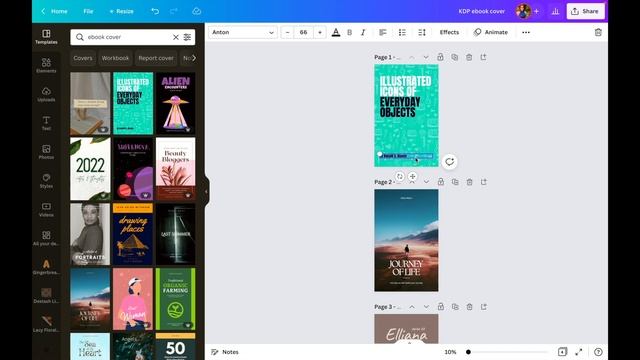Choose the Beauty Bloggers template
640x360 pixels.
[176, 169]
